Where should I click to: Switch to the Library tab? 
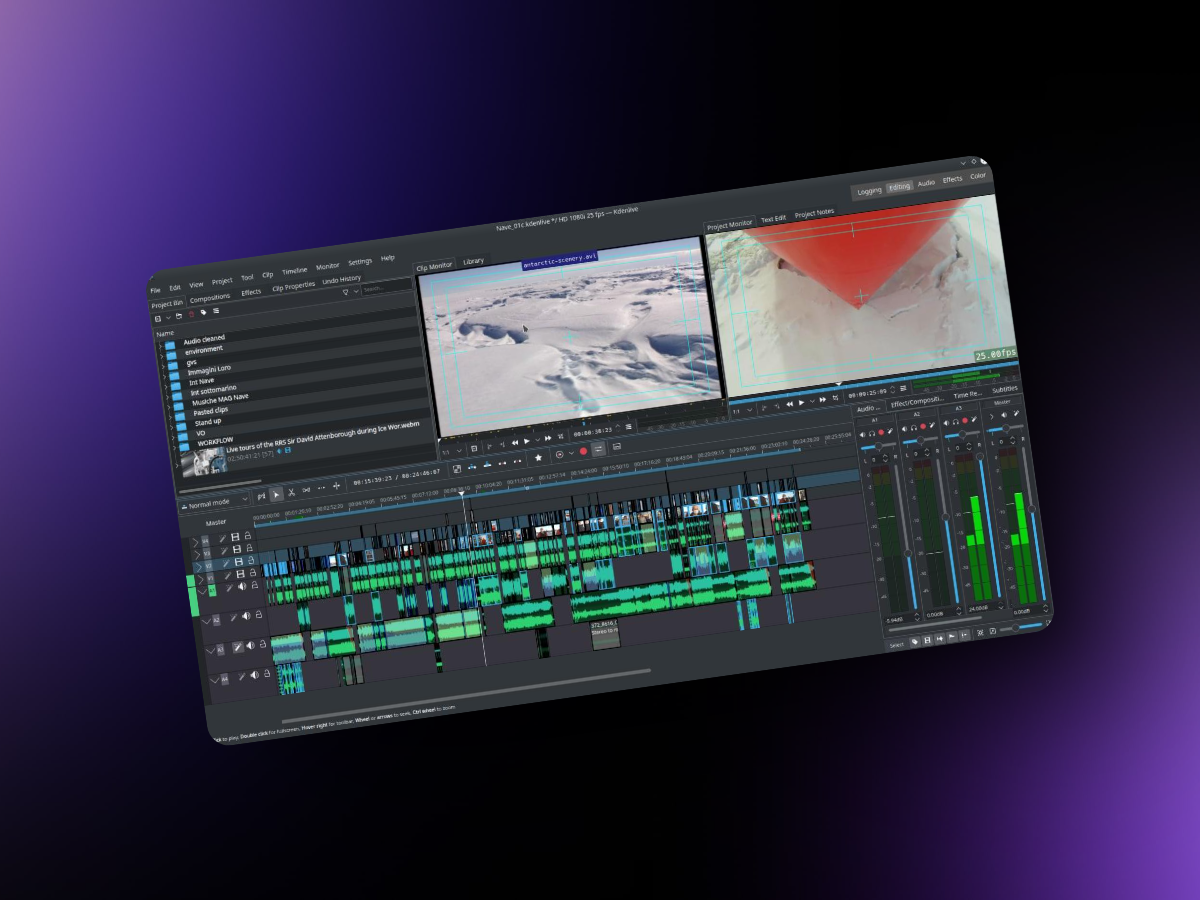[x=473, y=261]
